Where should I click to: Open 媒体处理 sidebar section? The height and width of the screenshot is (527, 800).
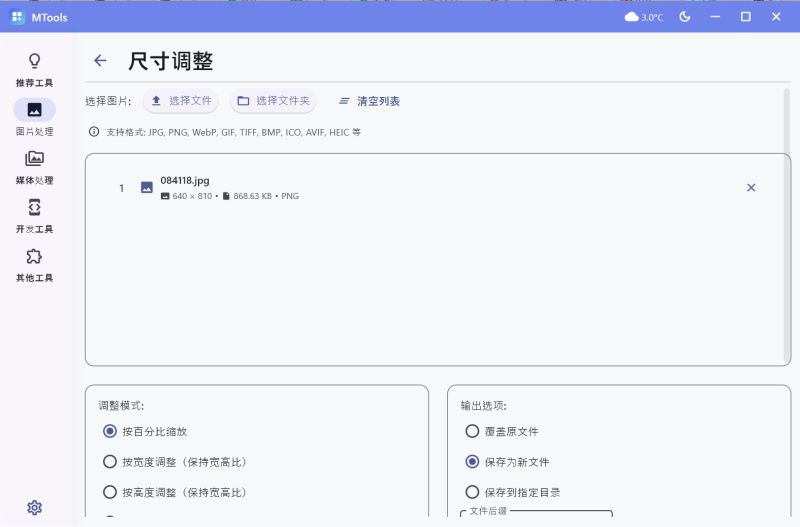click(34, 167)
